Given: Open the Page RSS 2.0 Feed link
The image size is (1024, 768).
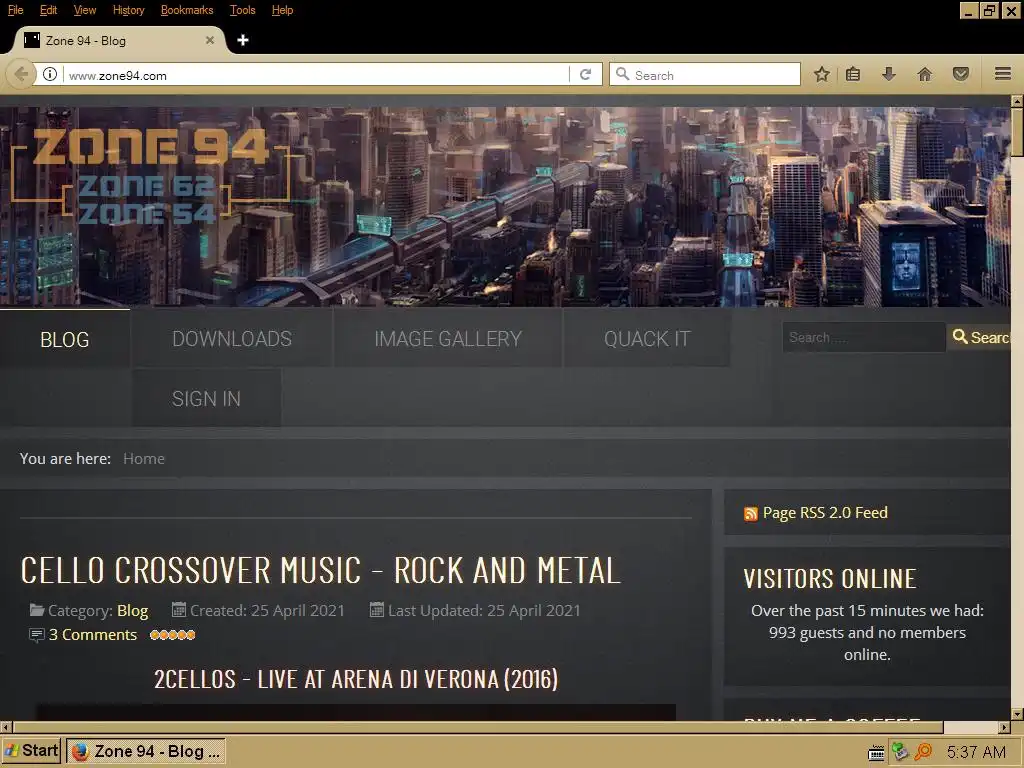Looking at the screenshot, I should (x=825, y=513).
